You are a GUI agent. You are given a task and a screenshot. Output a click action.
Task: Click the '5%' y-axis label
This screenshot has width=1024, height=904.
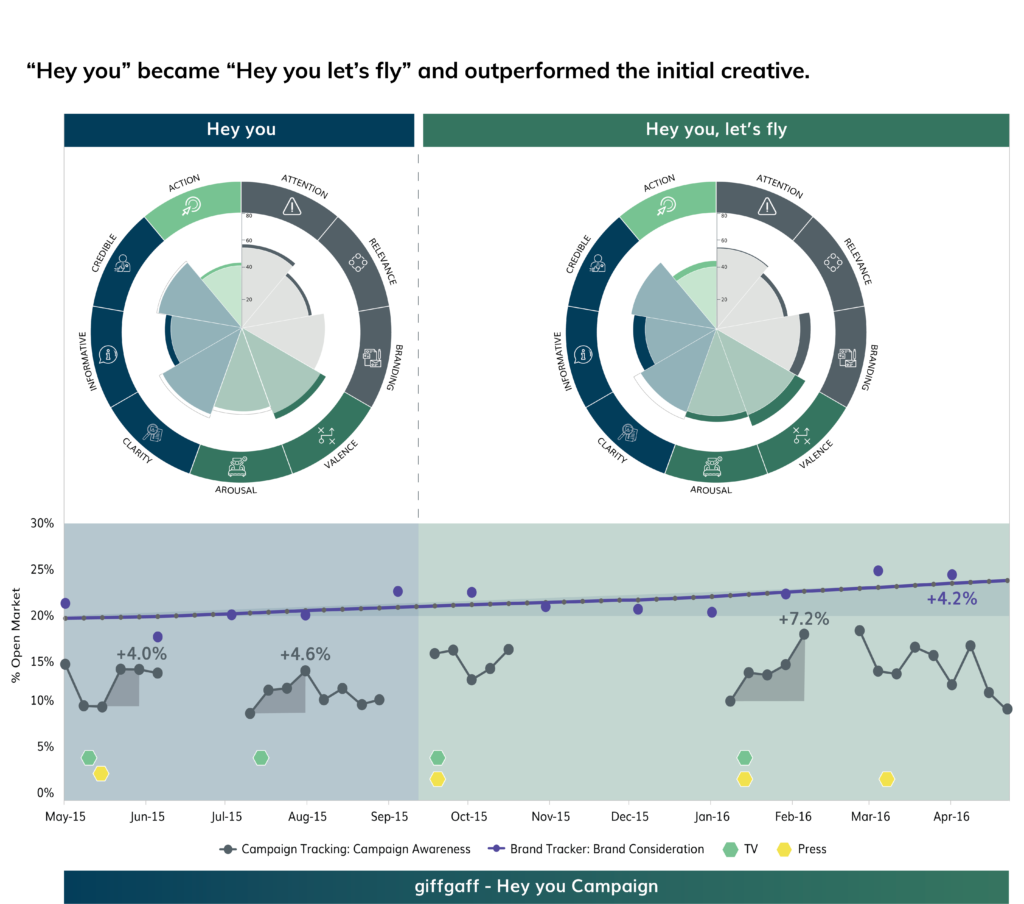click(x=45, y=747)
